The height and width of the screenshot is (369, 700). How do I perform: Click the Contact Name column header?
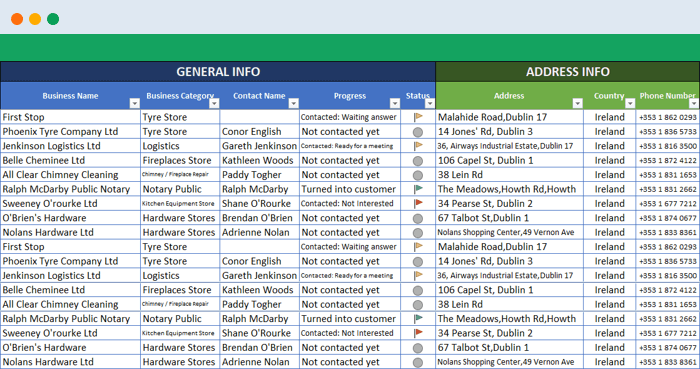(259, 96)
